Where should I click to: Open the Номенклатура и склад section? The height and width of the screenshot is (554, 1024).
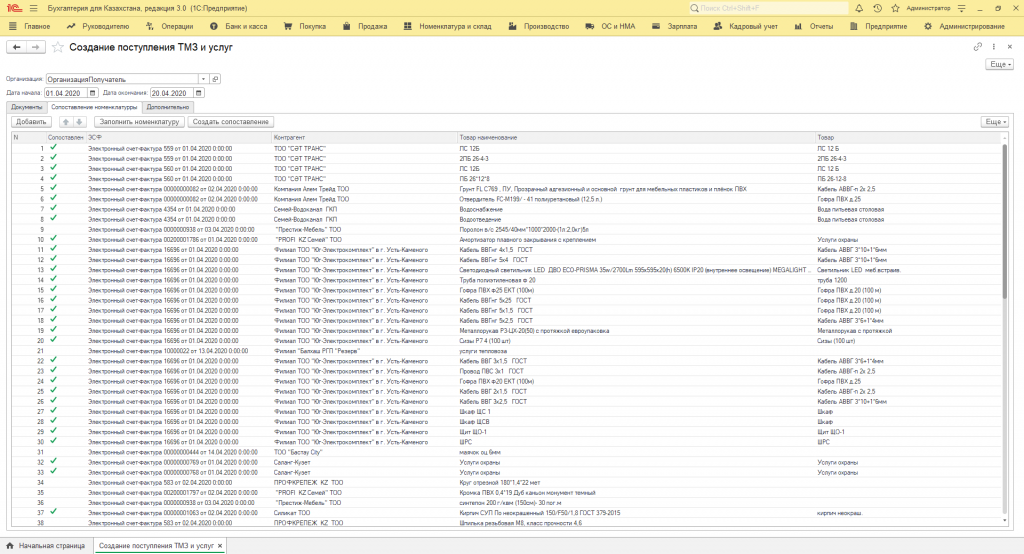(447, 26)
